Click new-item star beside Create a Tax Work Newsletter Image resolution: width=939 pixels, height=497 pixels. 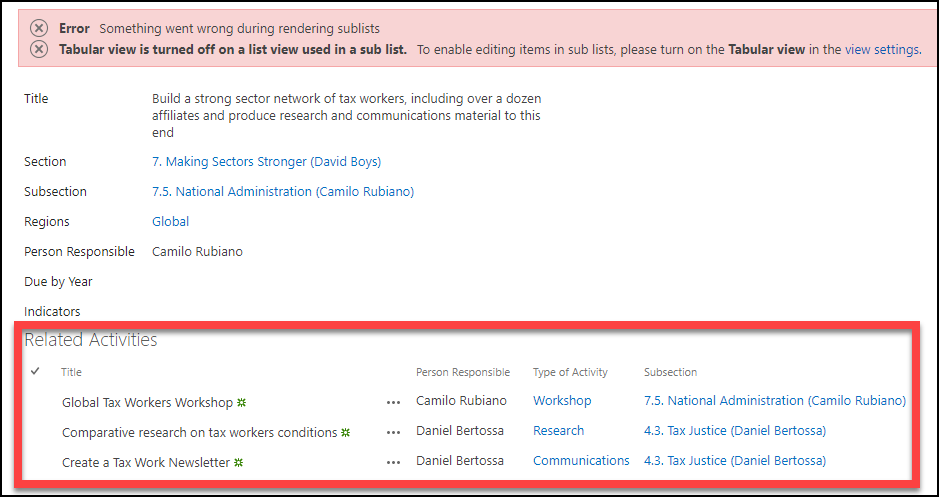[x=239, y=462]
